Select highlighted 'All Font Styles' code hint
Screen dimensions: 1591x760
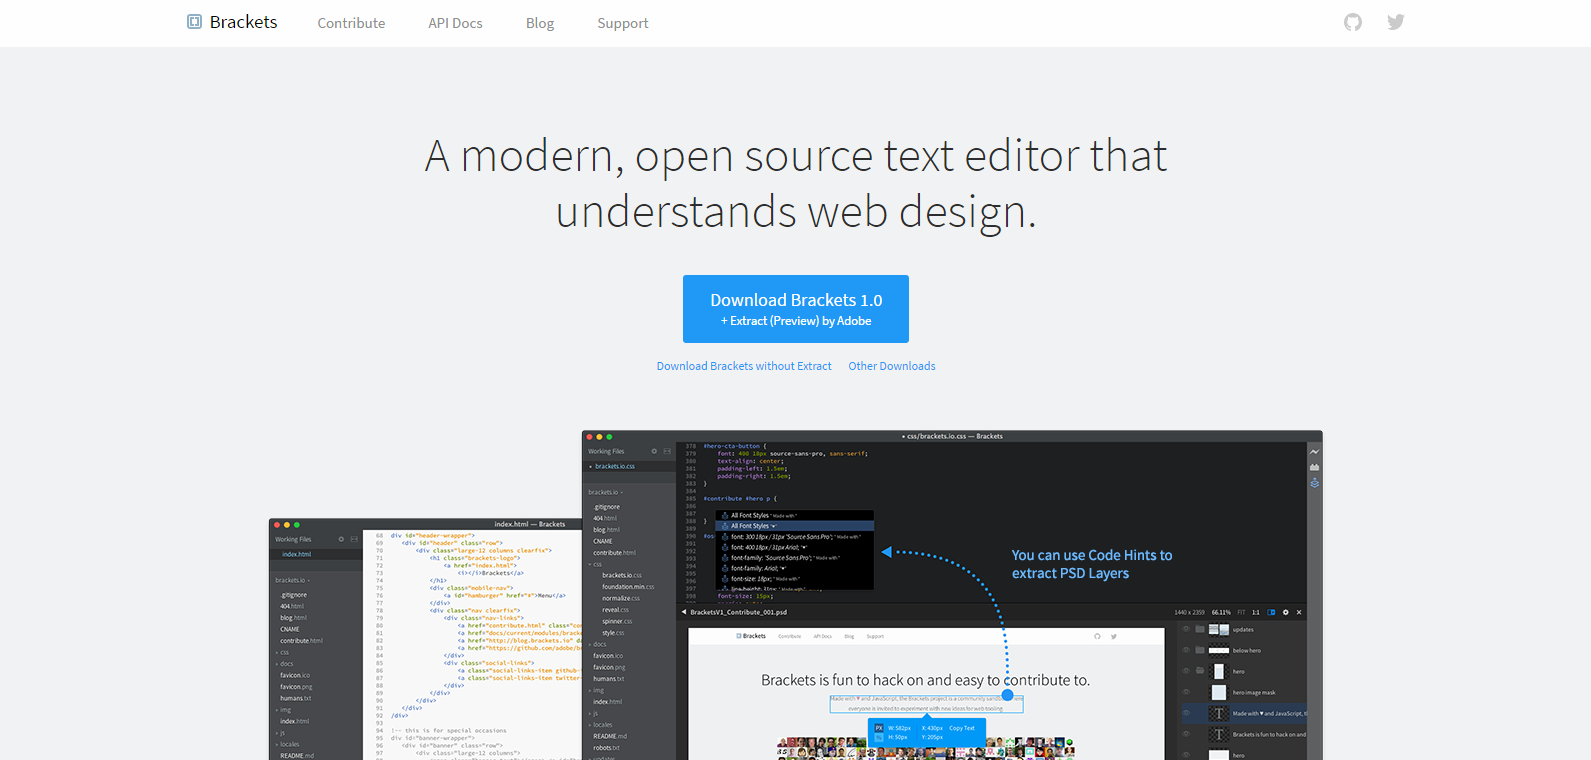[x=794, y=526]
